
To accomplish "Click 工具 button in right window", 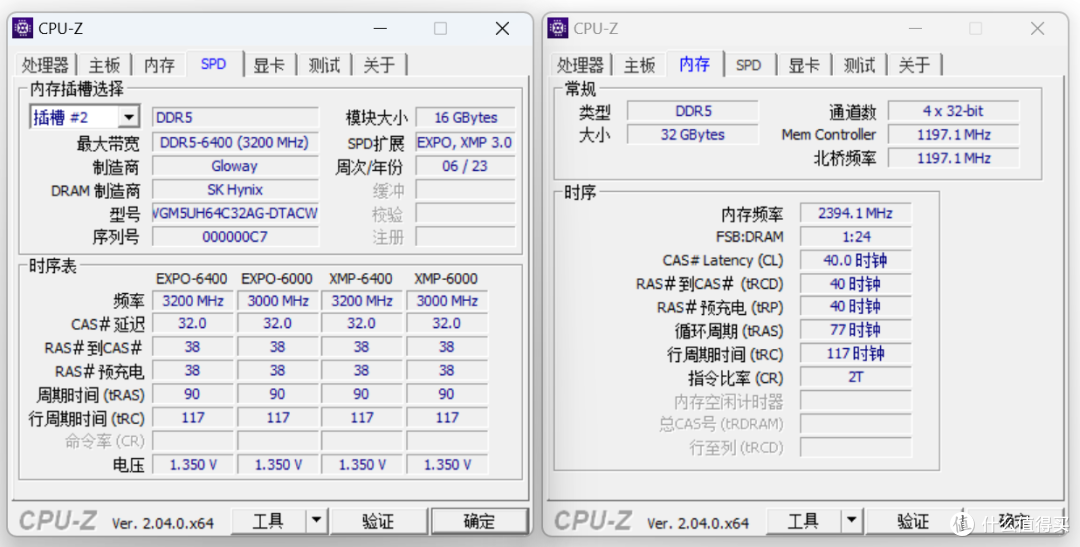I will tap(804, 521).
